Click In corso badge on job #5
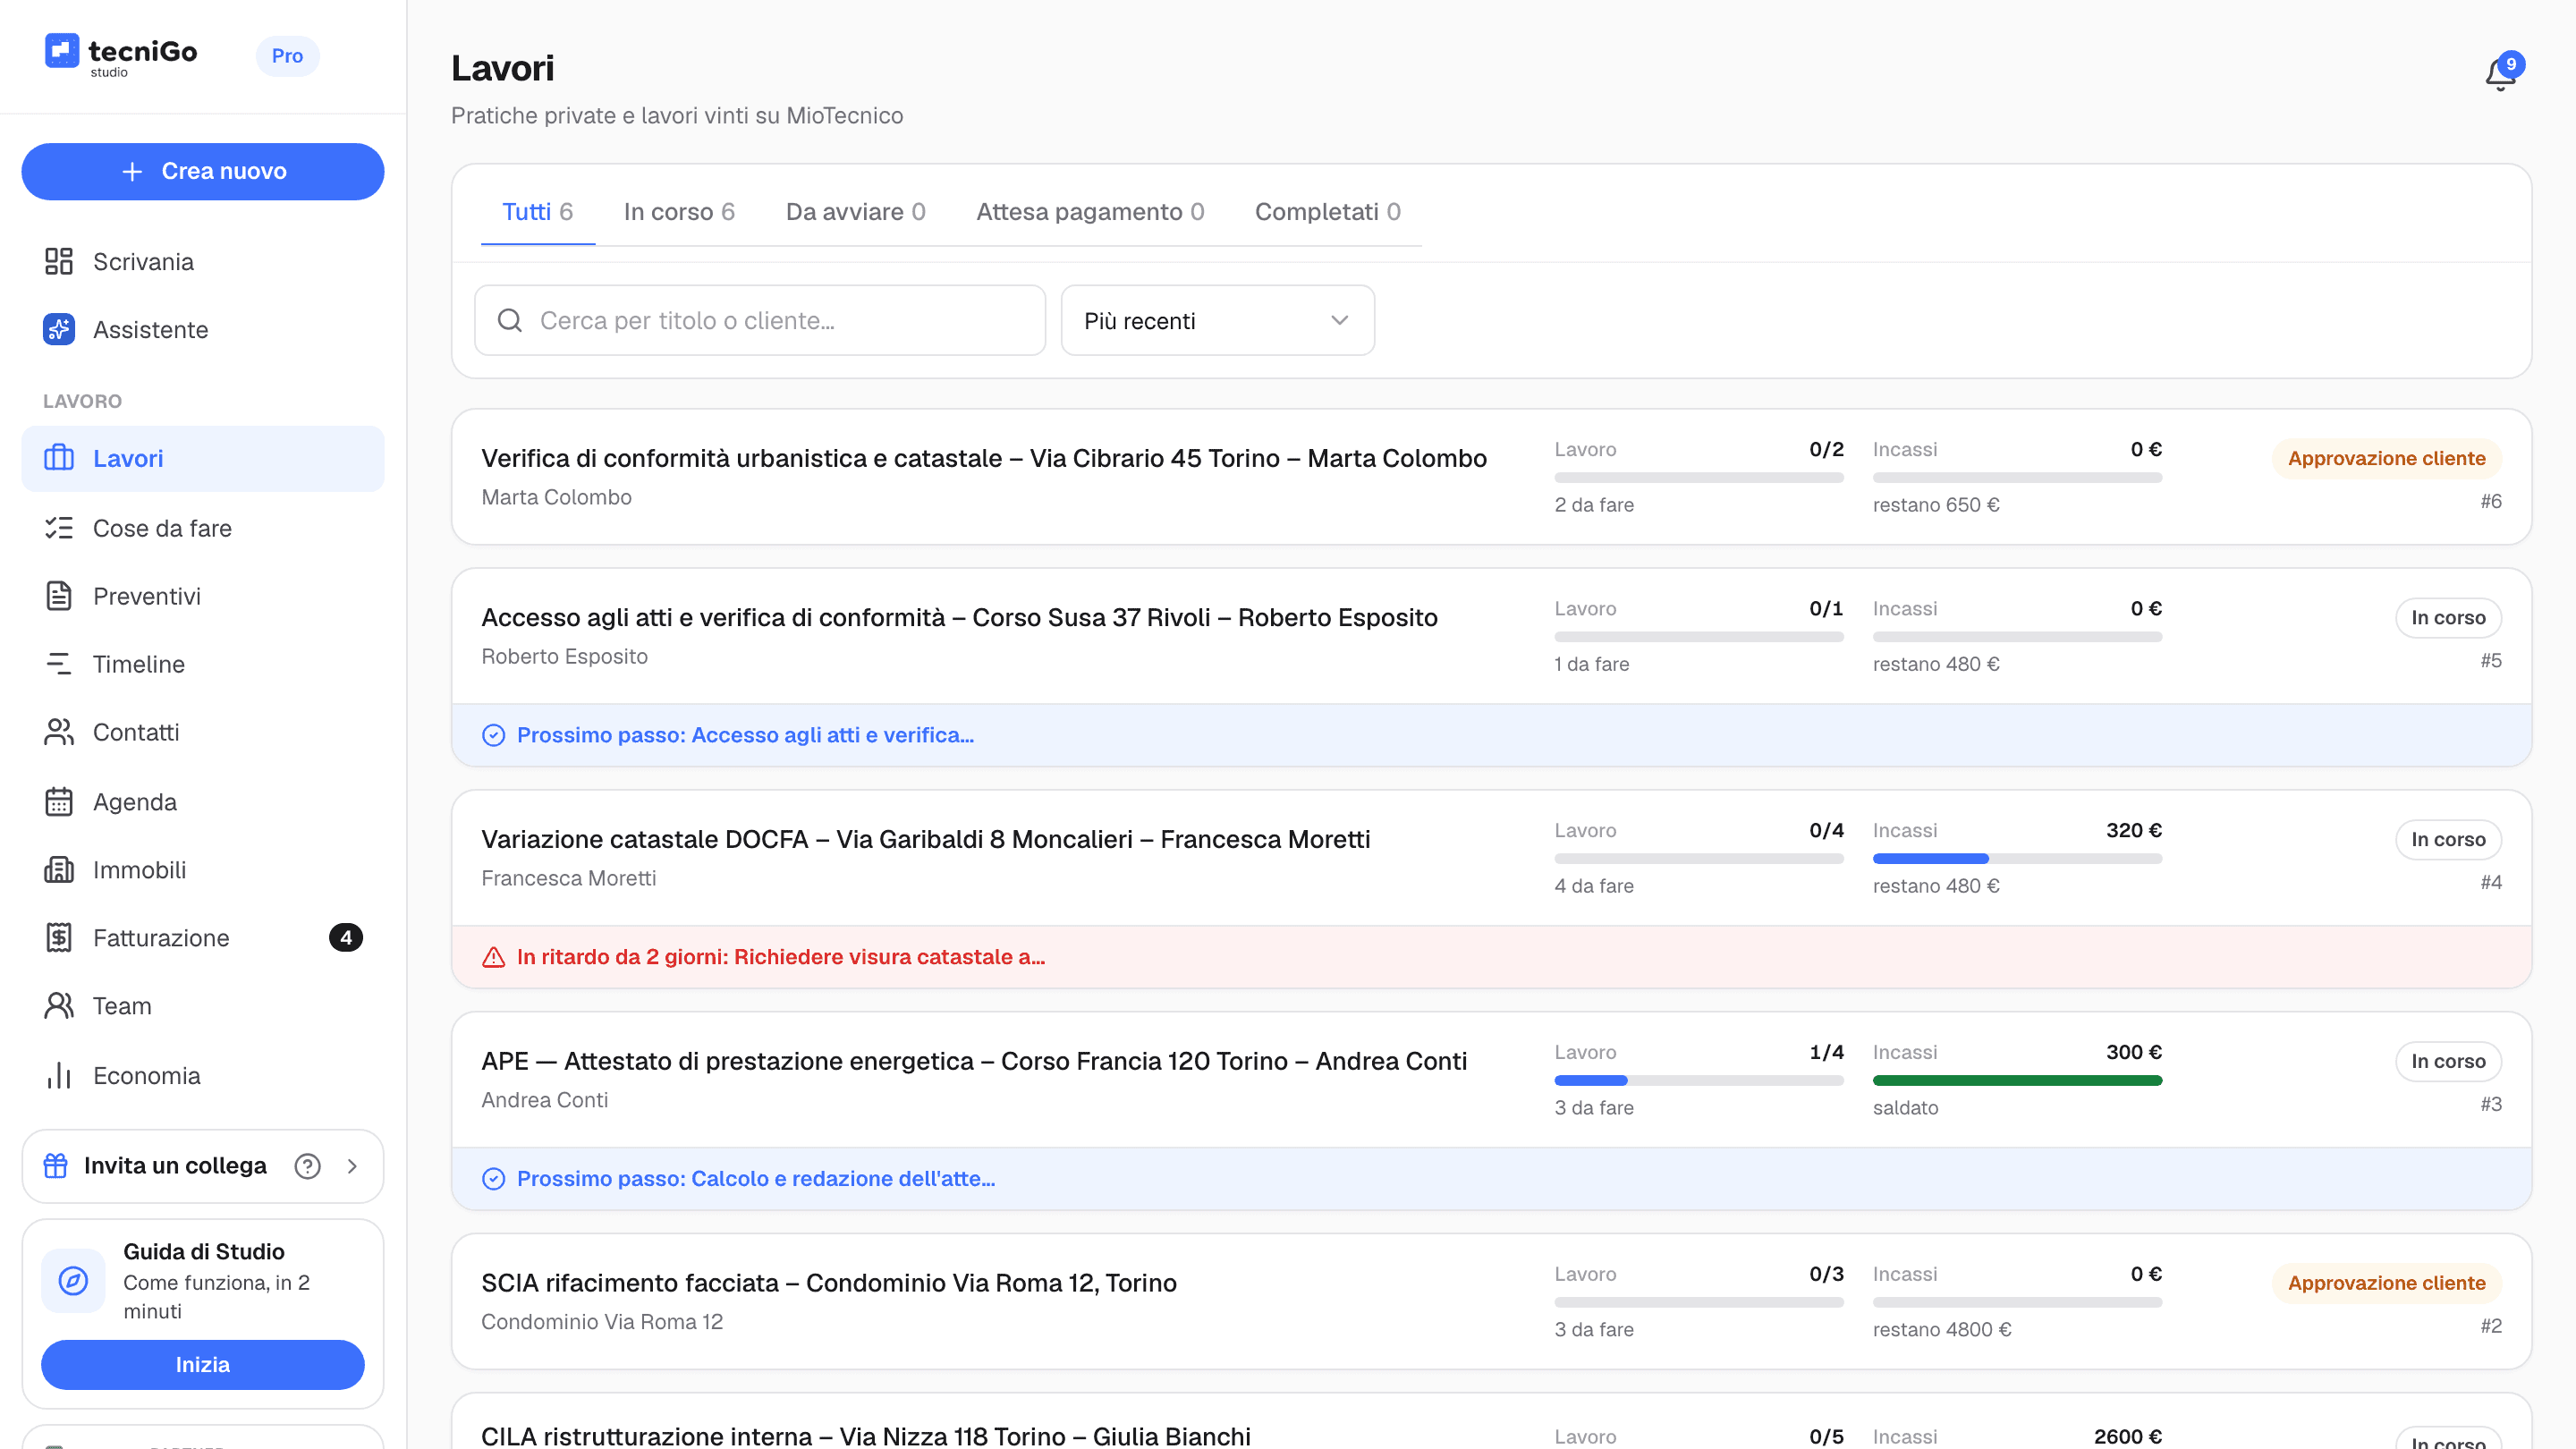This screenshot has width=2576, height=1449. [2448, 618]
